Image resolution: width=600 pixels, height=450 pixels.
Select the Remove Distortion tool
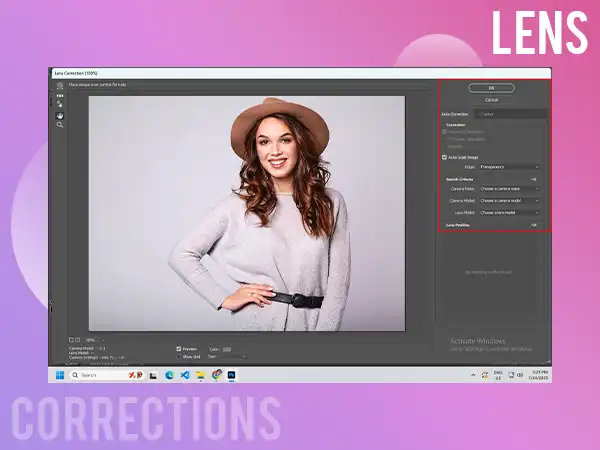[x=60, y=86]
